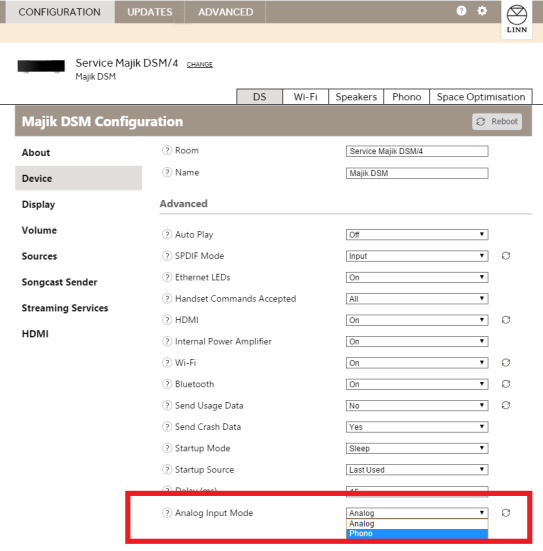Image resolution: width=543 pixels, height=551 pixels.
Task: Open Songcast Sender section in sidebar
Action: tap(59, 282)
